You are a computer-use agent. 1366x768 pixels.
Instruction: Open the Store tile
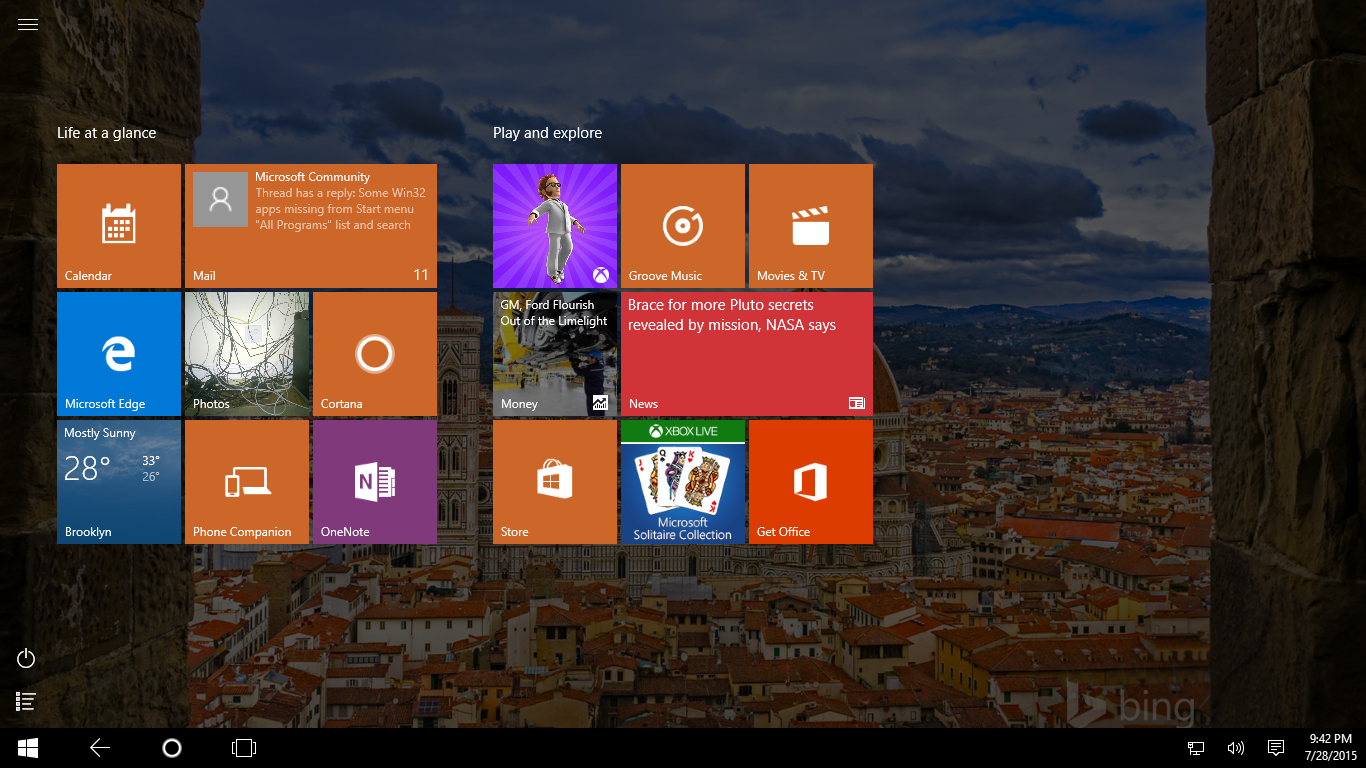(x=555, y=482)
